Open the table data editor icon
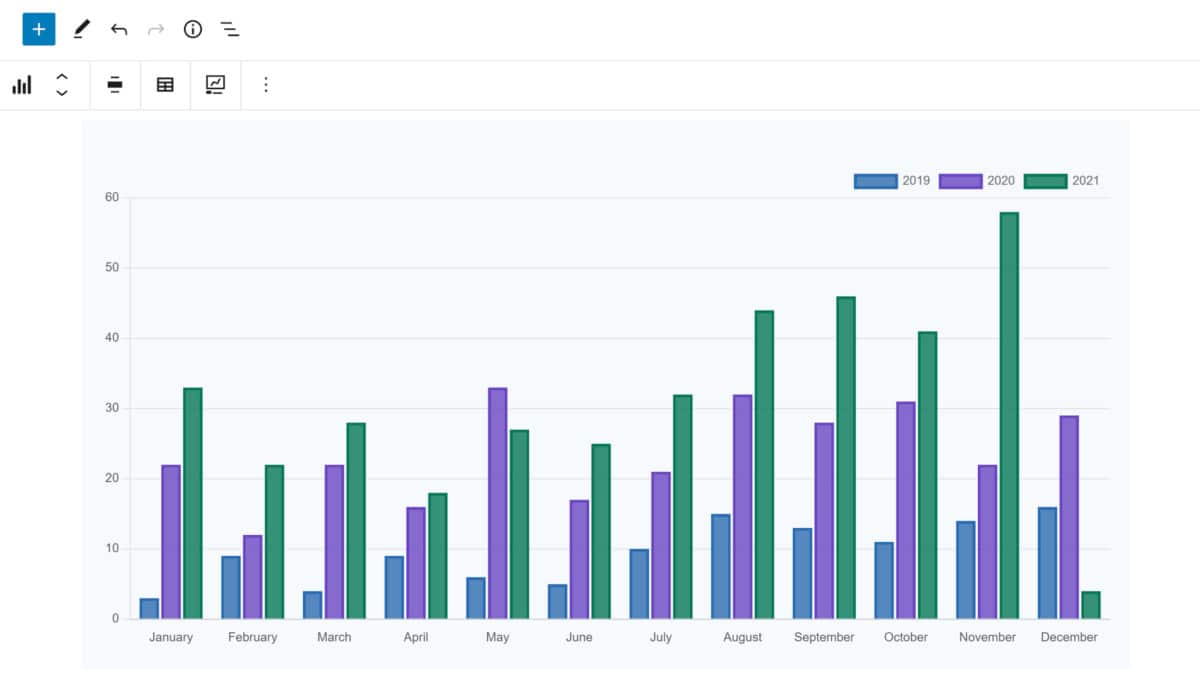This screenshot has height=675, width=1200. [165, 85]
